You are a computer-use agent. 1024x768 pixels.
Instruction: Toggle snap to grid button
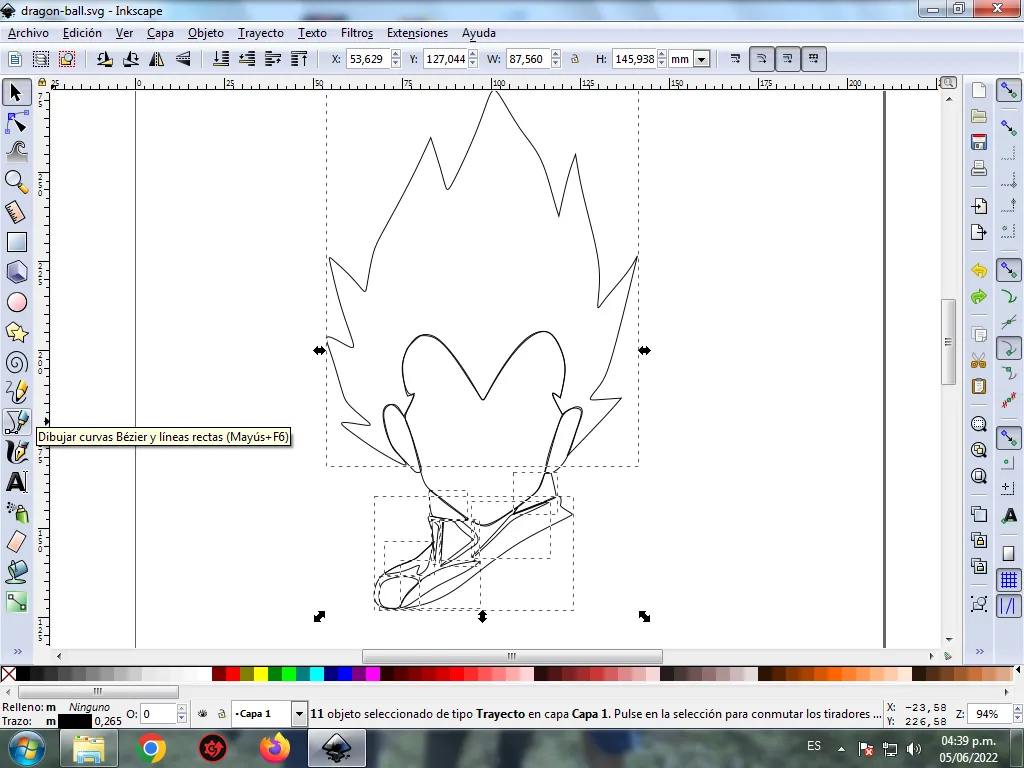pyautogui.click(x=1009, y=580)
